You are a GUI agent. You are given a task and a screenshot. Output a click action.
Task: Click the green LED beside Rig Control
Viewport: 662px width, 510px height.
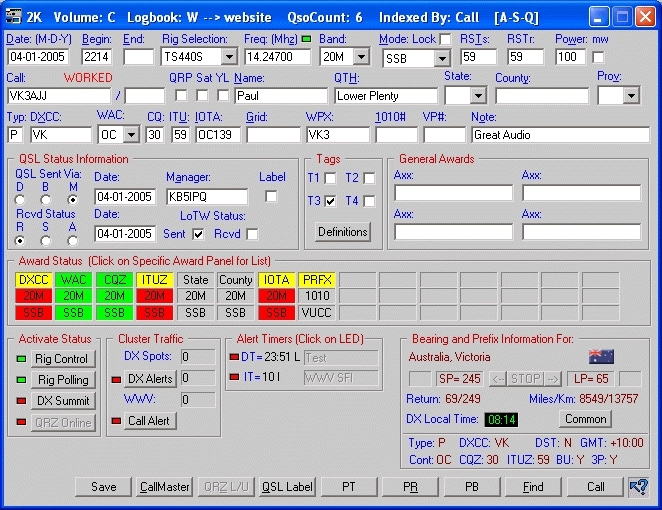pyautogui.click(x=21, y=359)
